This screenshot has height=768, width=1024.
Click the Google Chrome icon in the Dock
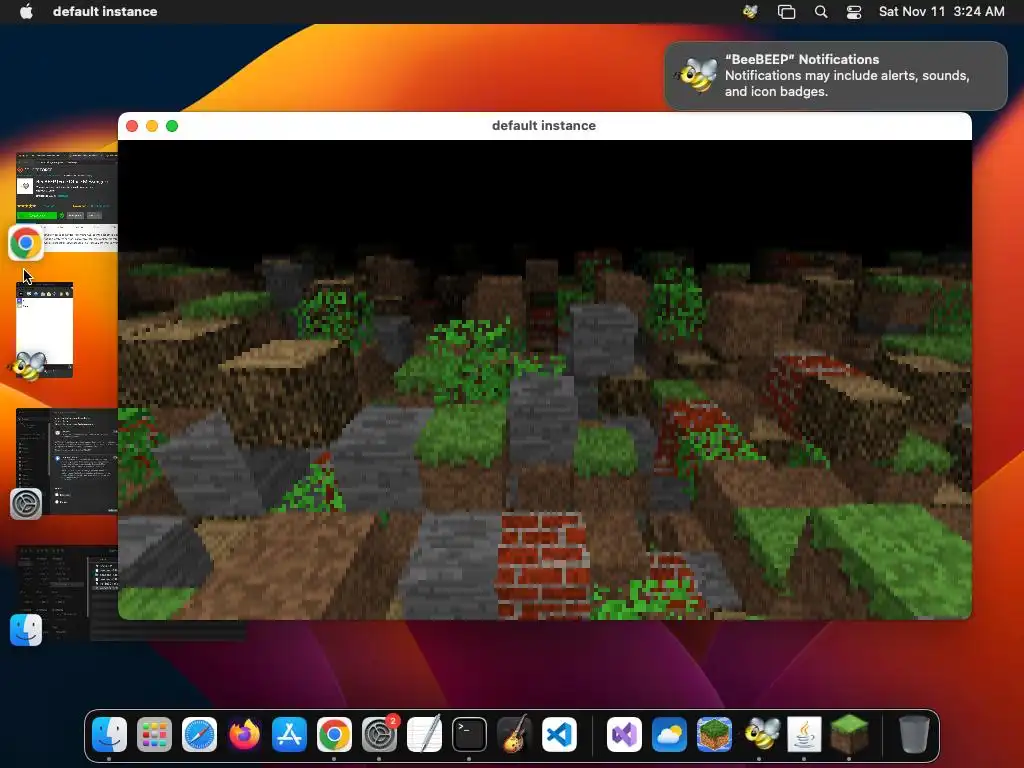point(334,735)
